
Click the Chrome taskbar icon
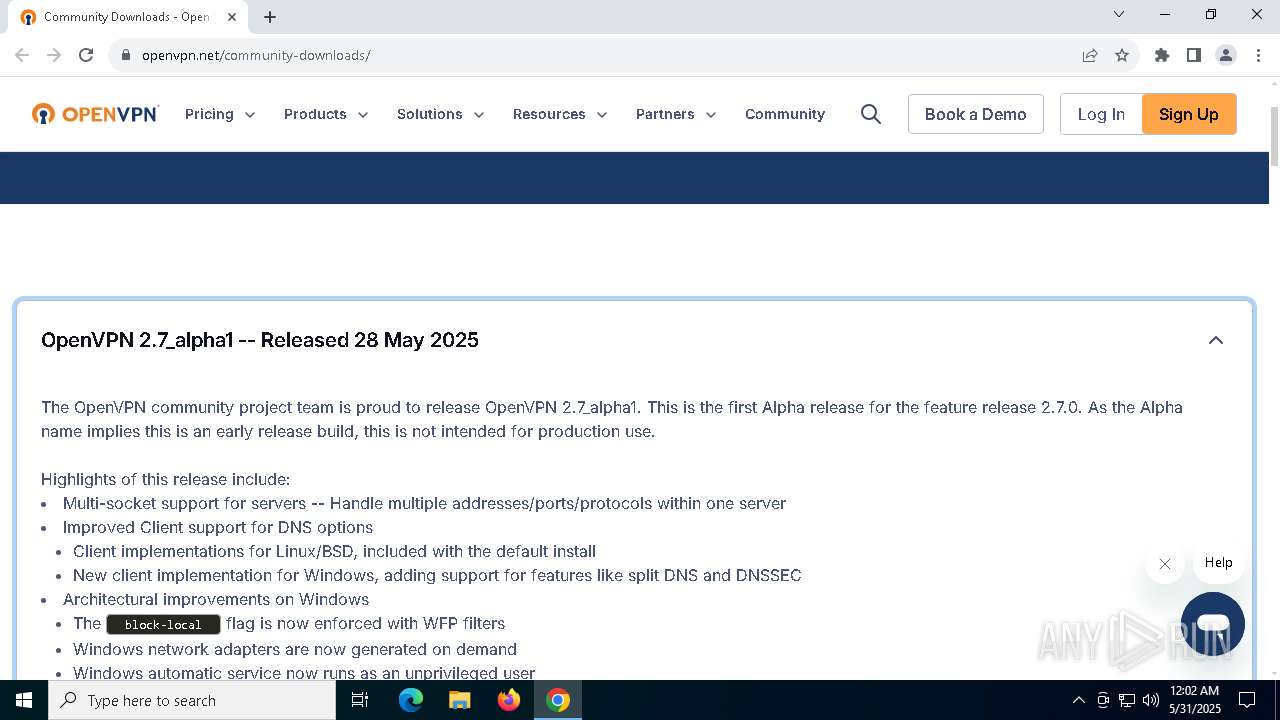(558, 700)
